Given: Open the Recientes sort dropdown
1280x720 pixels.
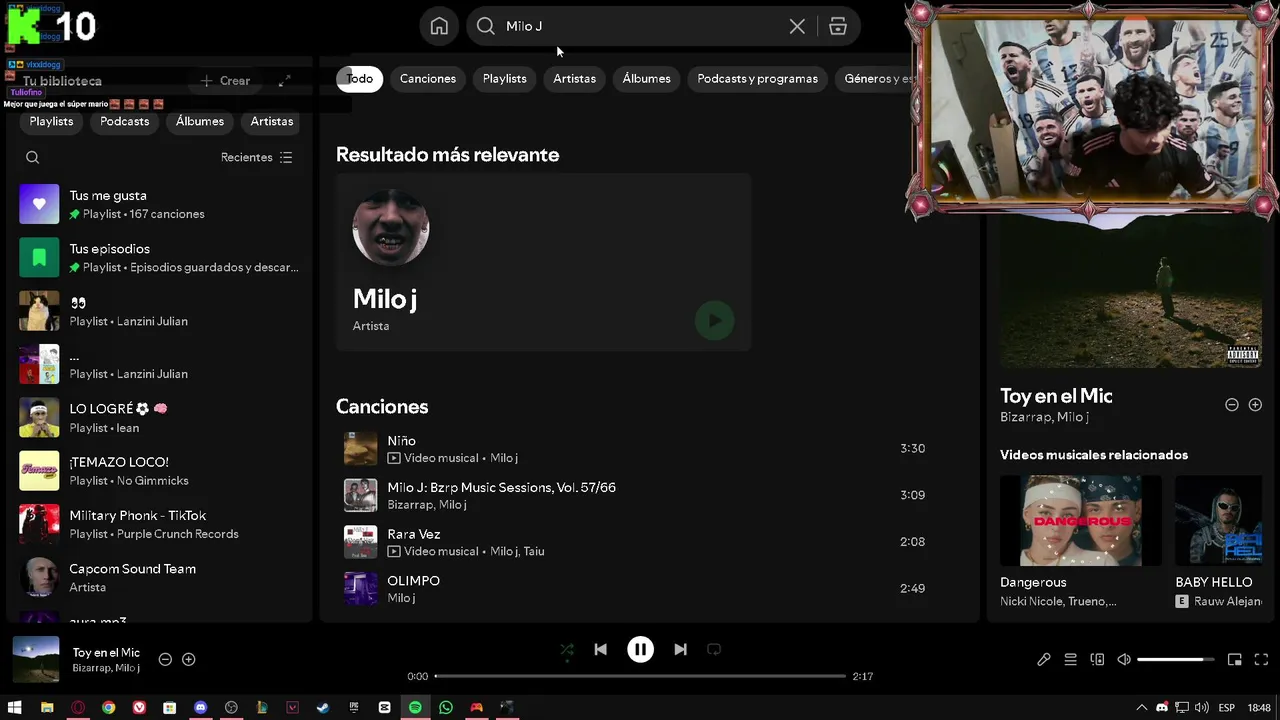Looking at the screenshot, I should pos(257,157).
